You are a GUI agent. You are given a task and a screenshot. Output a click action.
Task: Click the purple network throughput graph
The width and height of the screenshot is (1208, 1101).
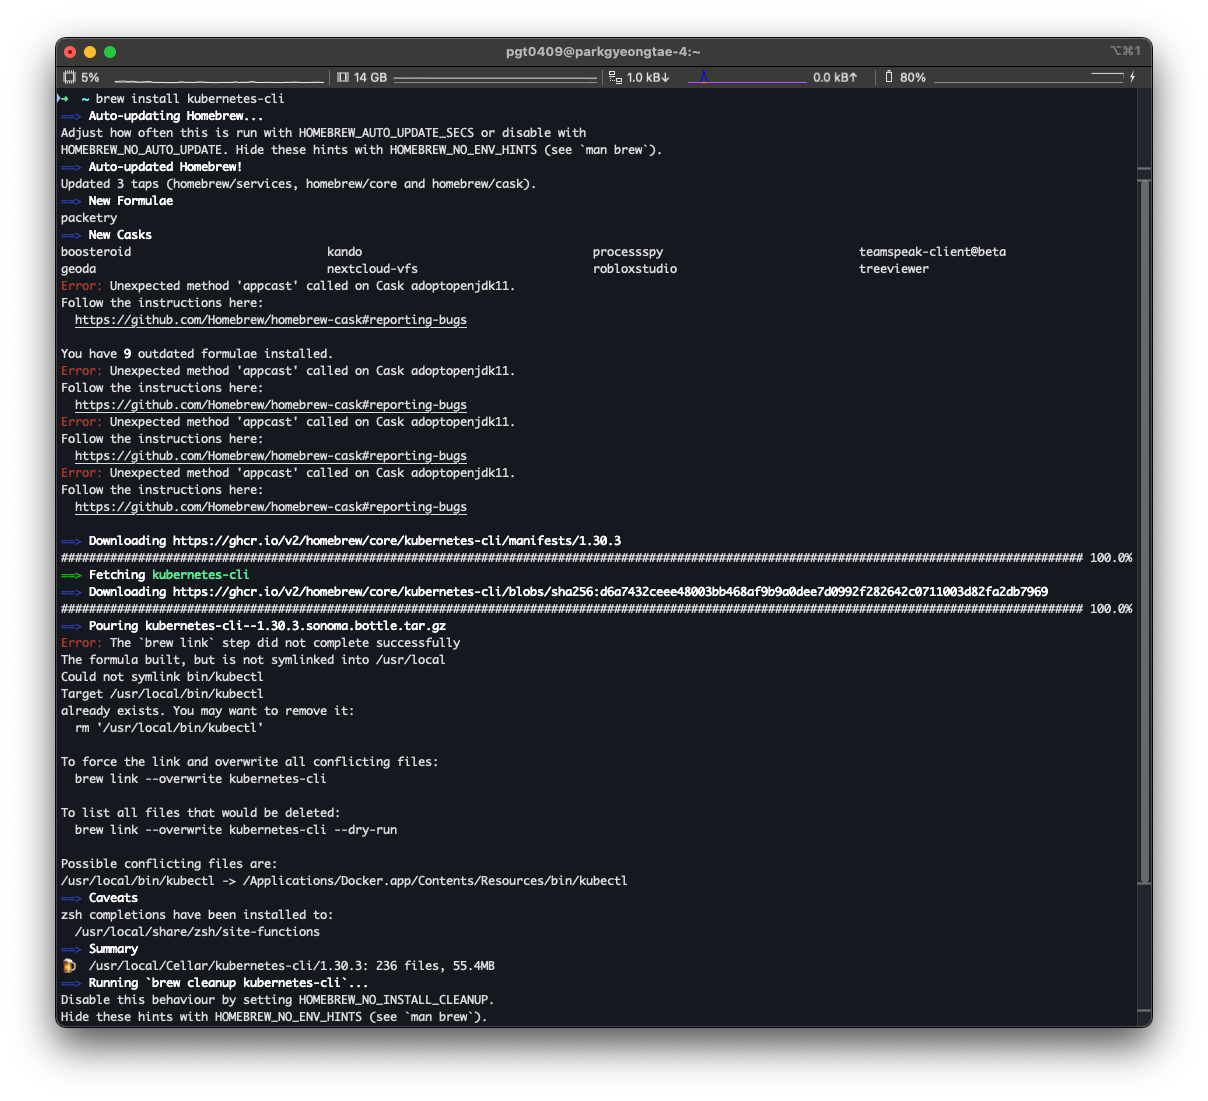coord(747,77)
